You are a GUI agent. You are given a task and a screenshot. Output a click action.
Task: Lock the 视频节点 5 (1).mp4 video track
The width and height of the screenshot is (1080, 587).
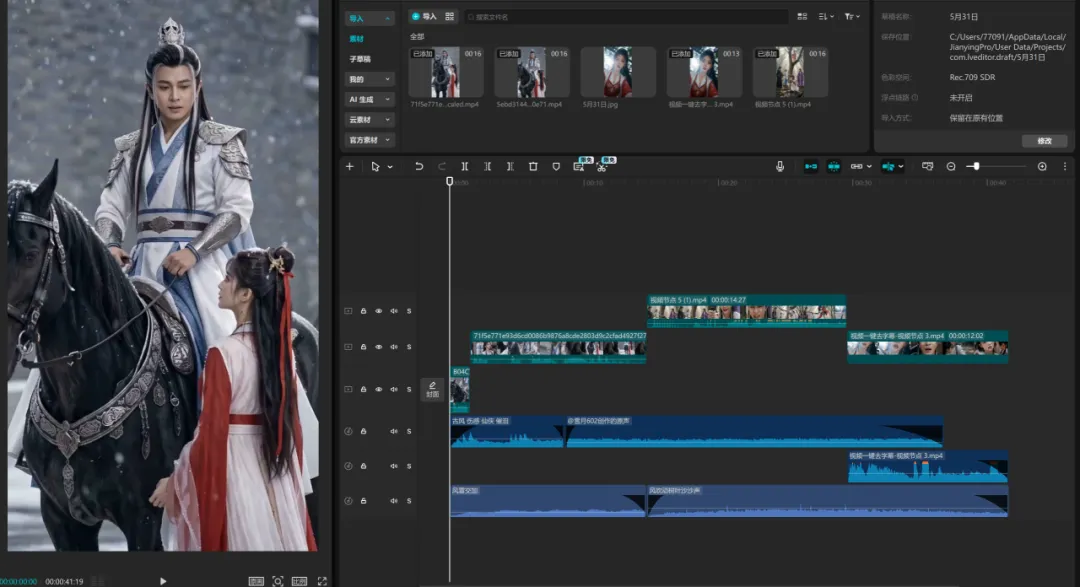[x=363, y=311]
